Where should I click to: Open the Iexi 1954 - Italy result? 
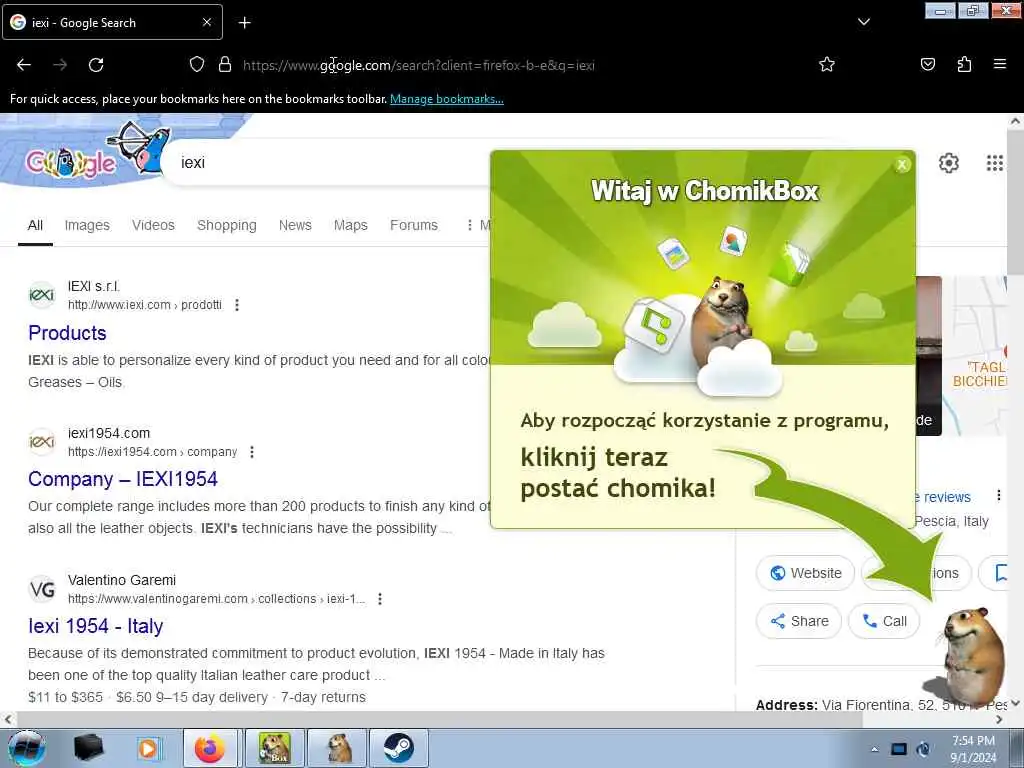click(95, 626)
